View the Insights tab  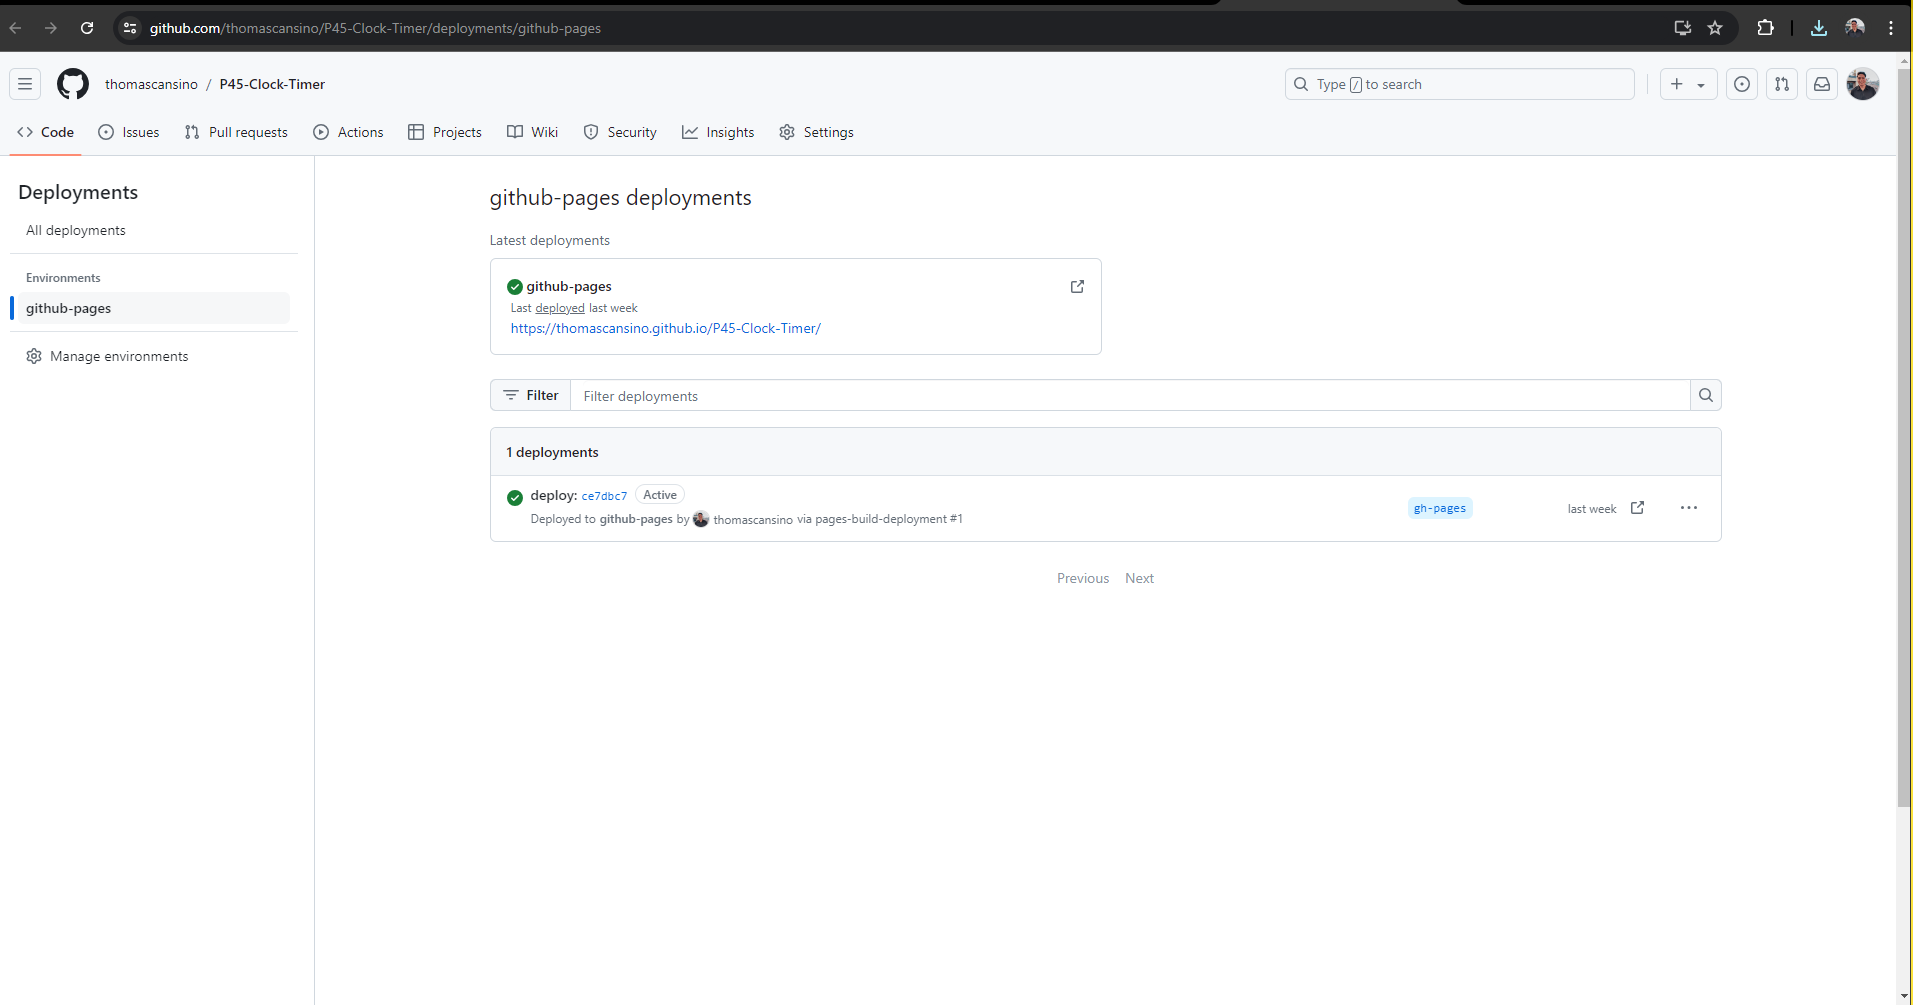coord(718,132)
